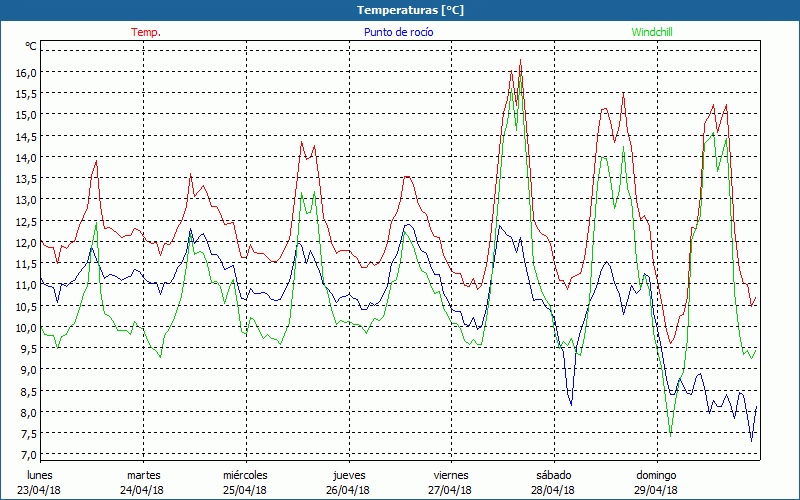Click the miércoles 25/04/18 date label
Image resolution: width=800 pixels, height=500 pixels.
coord(245,482)
